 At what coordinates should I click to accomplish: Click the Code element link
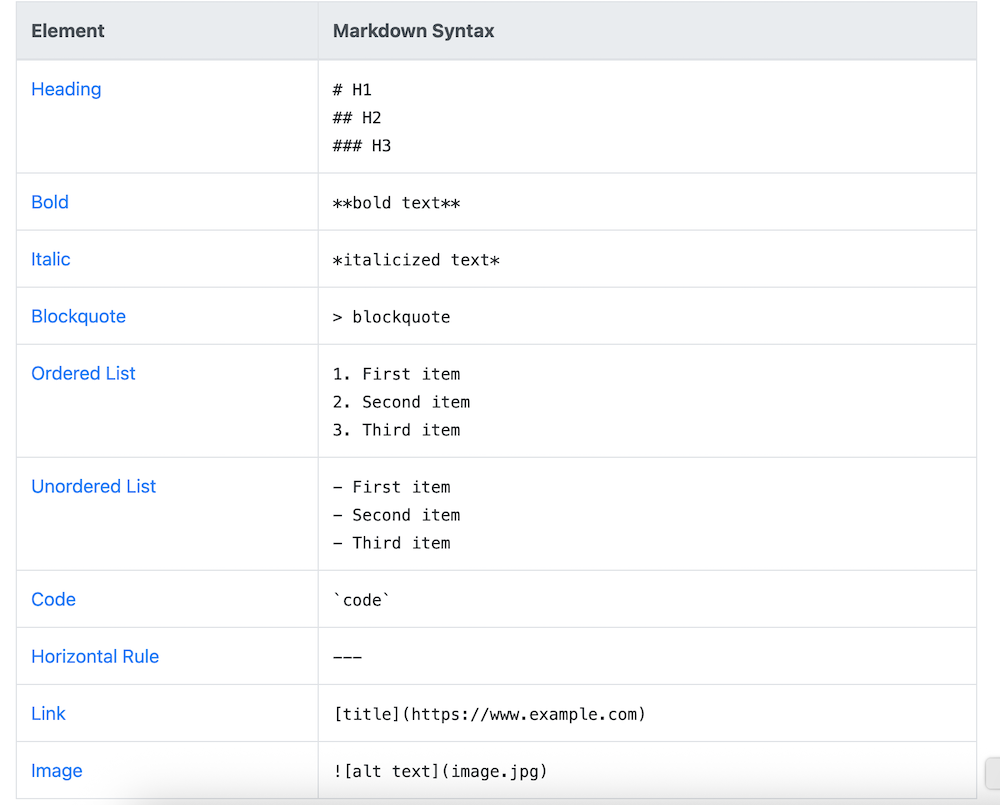(x=53, y=599)
